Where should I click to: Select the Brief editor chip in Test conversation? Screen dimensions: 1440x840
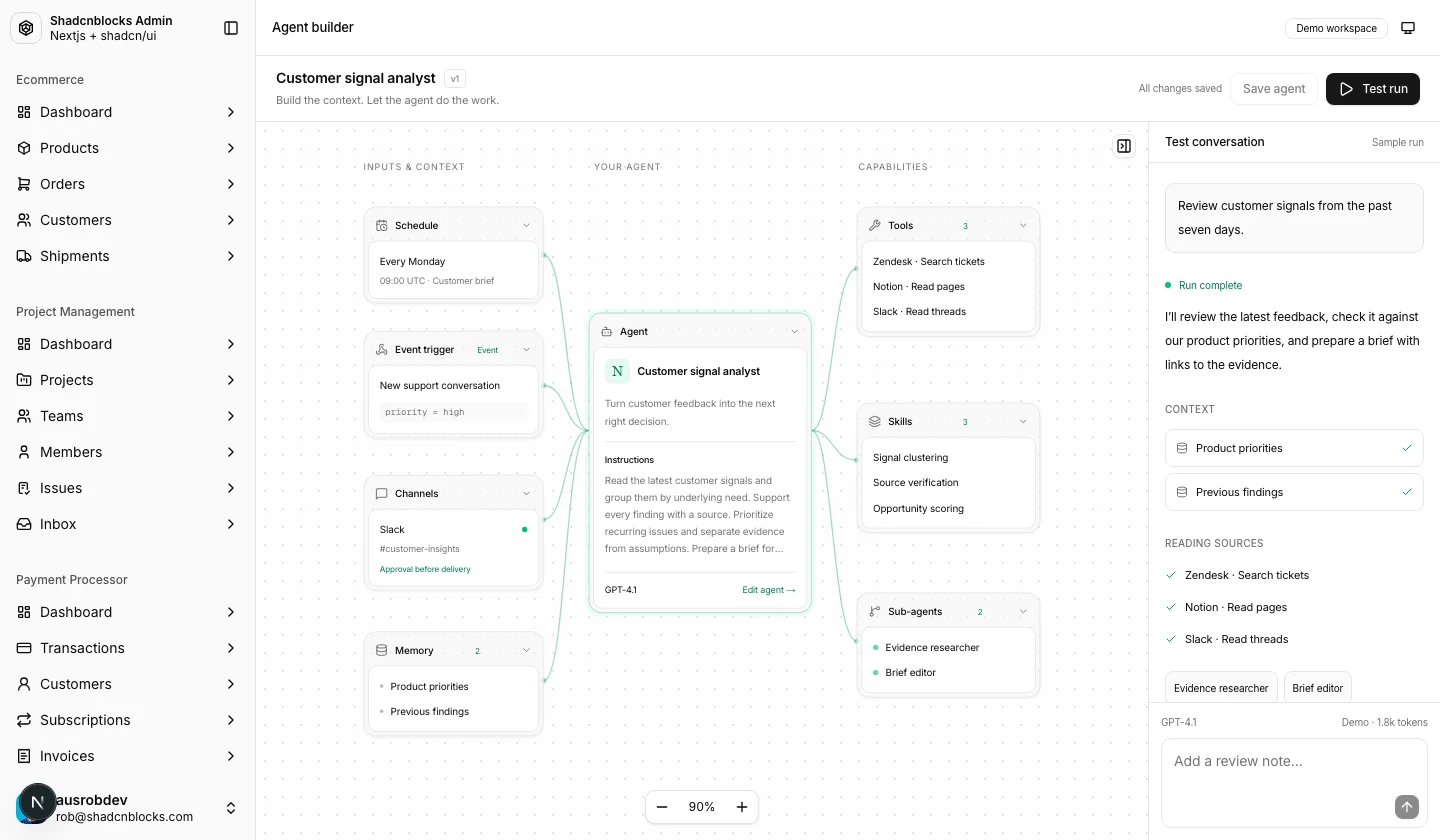[1318, 688]
